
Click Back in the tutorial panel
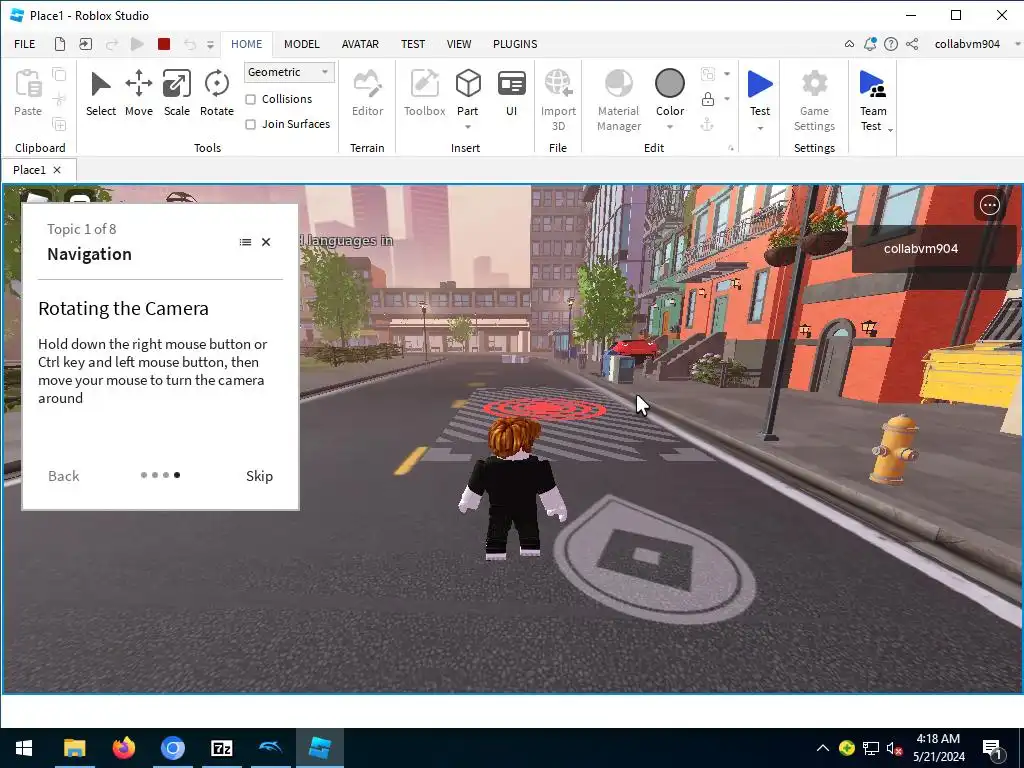click(x=63, y=476)
